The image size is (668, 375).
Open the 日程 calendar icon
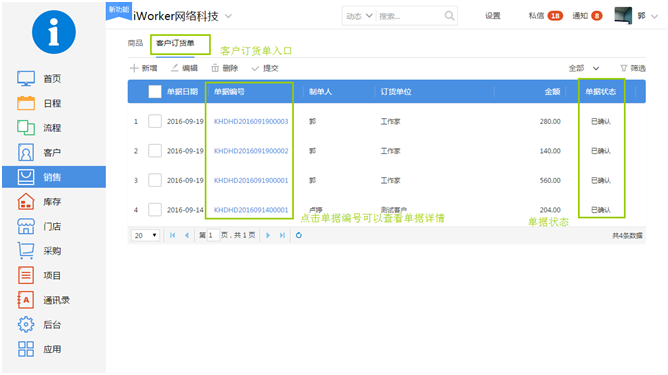(x=26, y=103)
